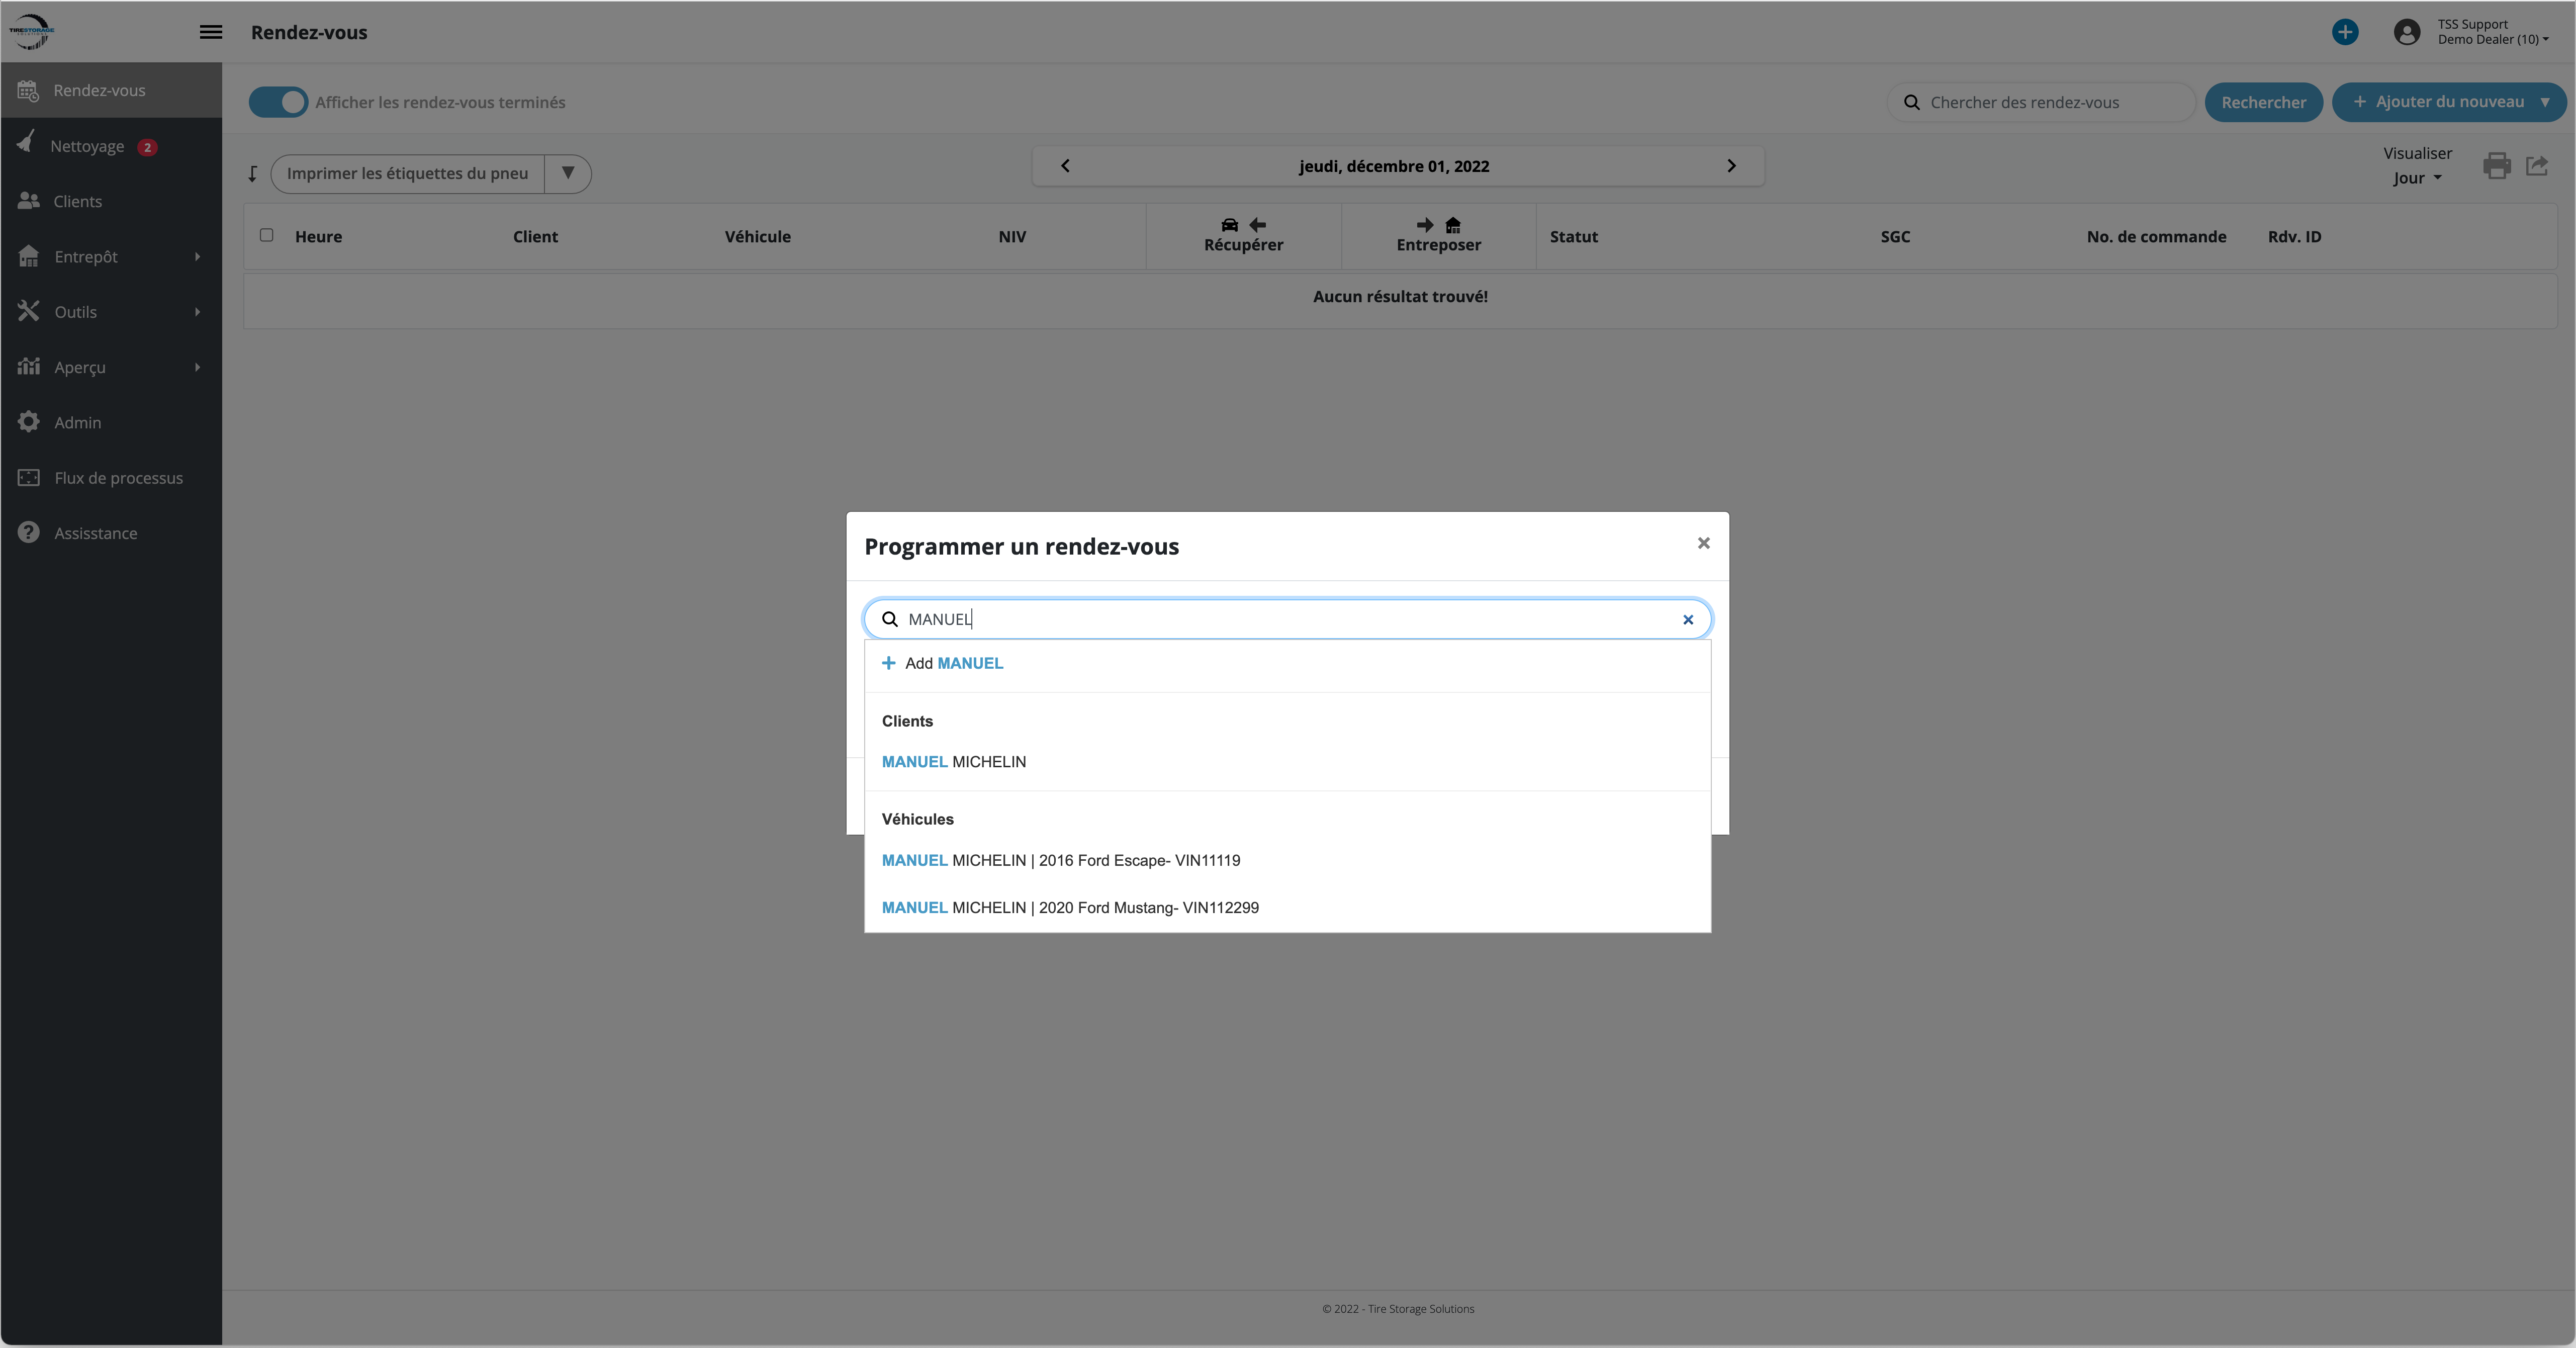Click the blue plus icon in header

point(2344,32)
